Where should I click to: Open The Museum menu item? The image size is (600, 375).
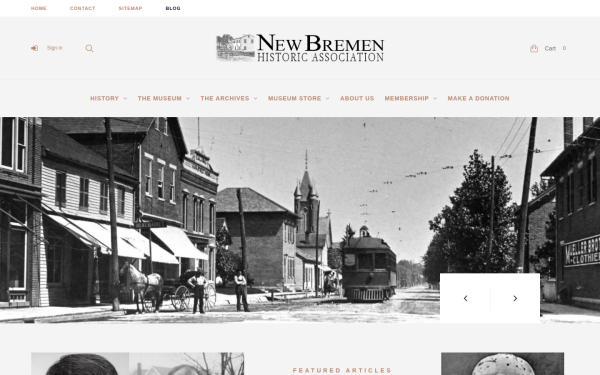[x=160, y=98]
